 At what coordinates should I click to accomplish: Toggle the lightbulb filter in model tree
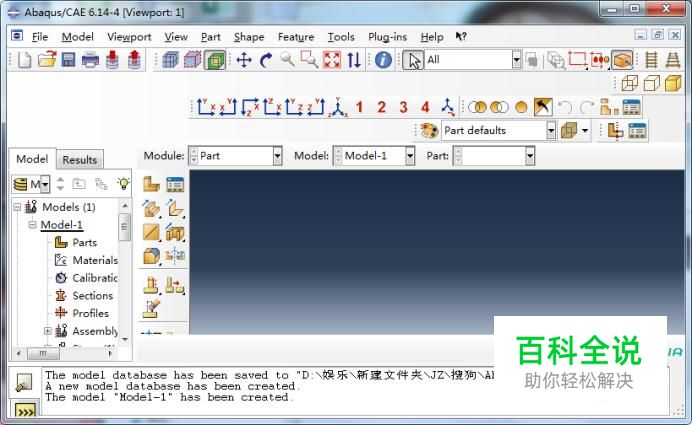click(x=124, y=183)
